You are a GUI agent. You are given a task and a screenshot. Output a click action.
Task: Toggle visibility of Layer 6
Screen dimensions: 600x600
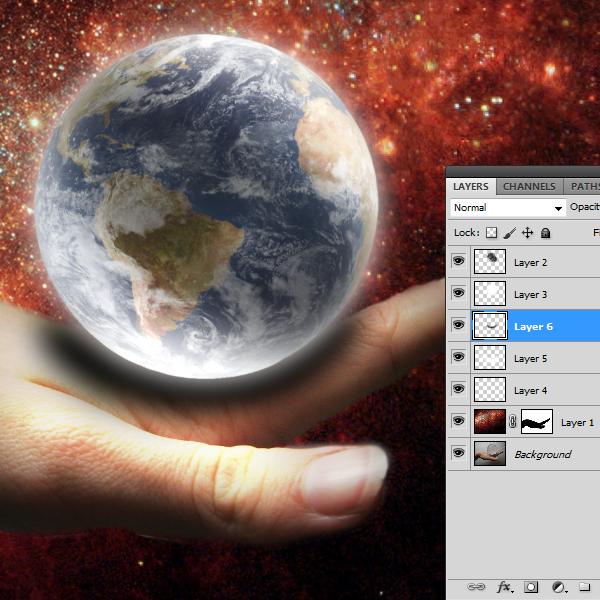(458, 325)
